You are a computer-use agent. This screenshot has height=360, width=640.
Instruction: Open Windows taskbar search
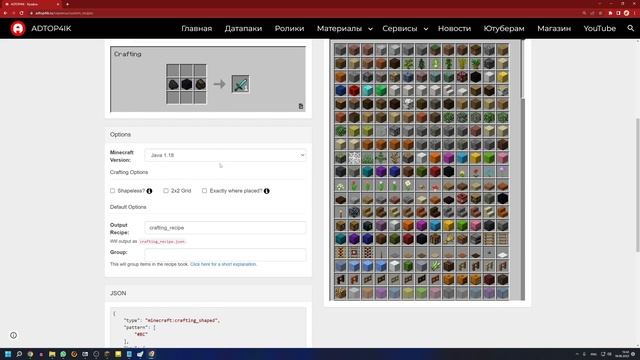click(x=19, y=354)
